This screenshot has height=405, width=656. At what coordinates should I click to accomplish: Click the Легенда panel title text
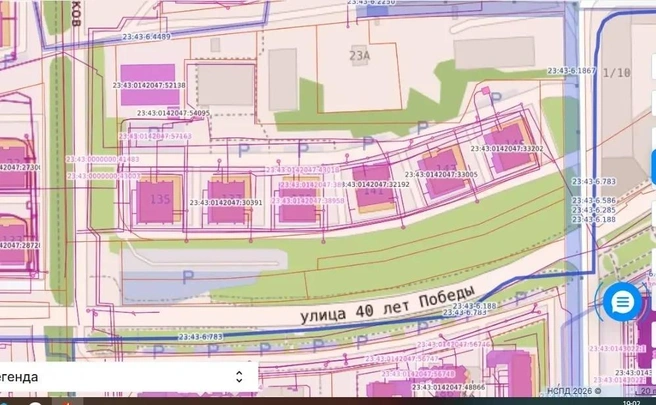point(19,377)
